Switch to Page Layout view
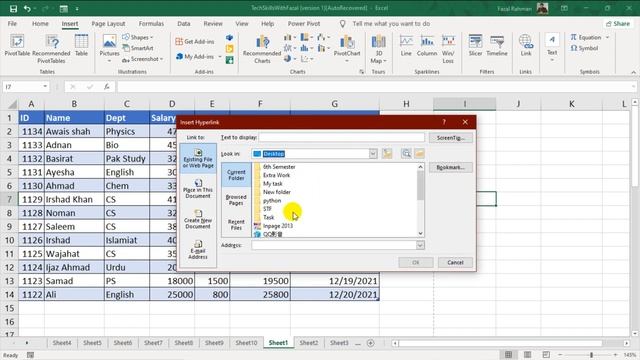 coord(527,355)
